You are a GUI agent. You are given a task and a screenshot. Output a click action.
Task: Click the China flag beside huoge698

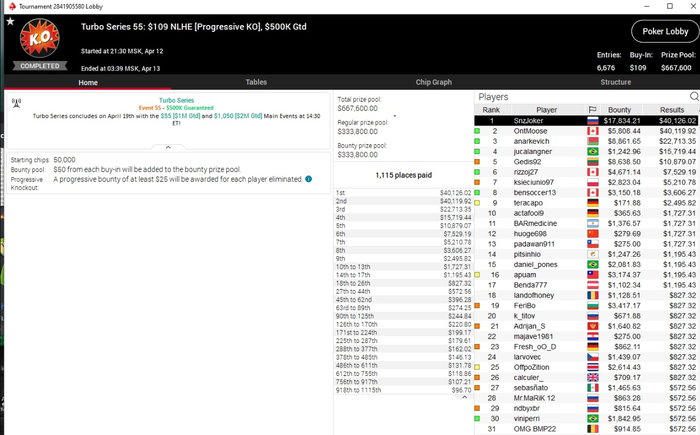pos(592,234)
